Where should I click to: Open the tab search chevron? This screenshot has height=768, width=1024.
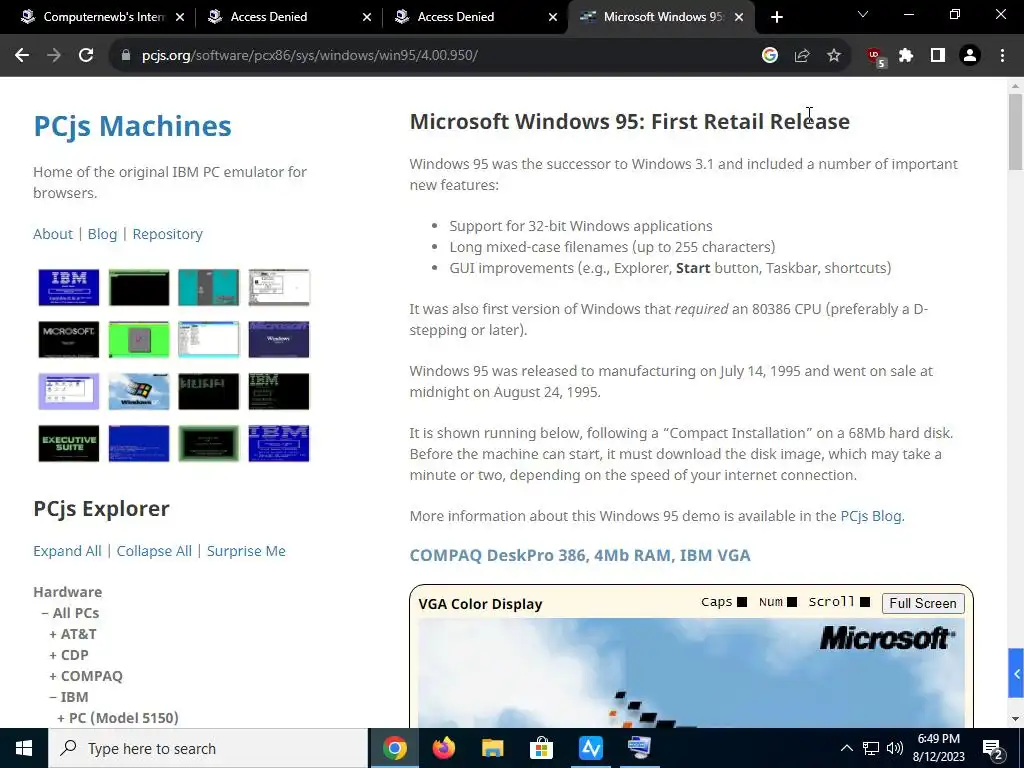(x=863, y=14)
